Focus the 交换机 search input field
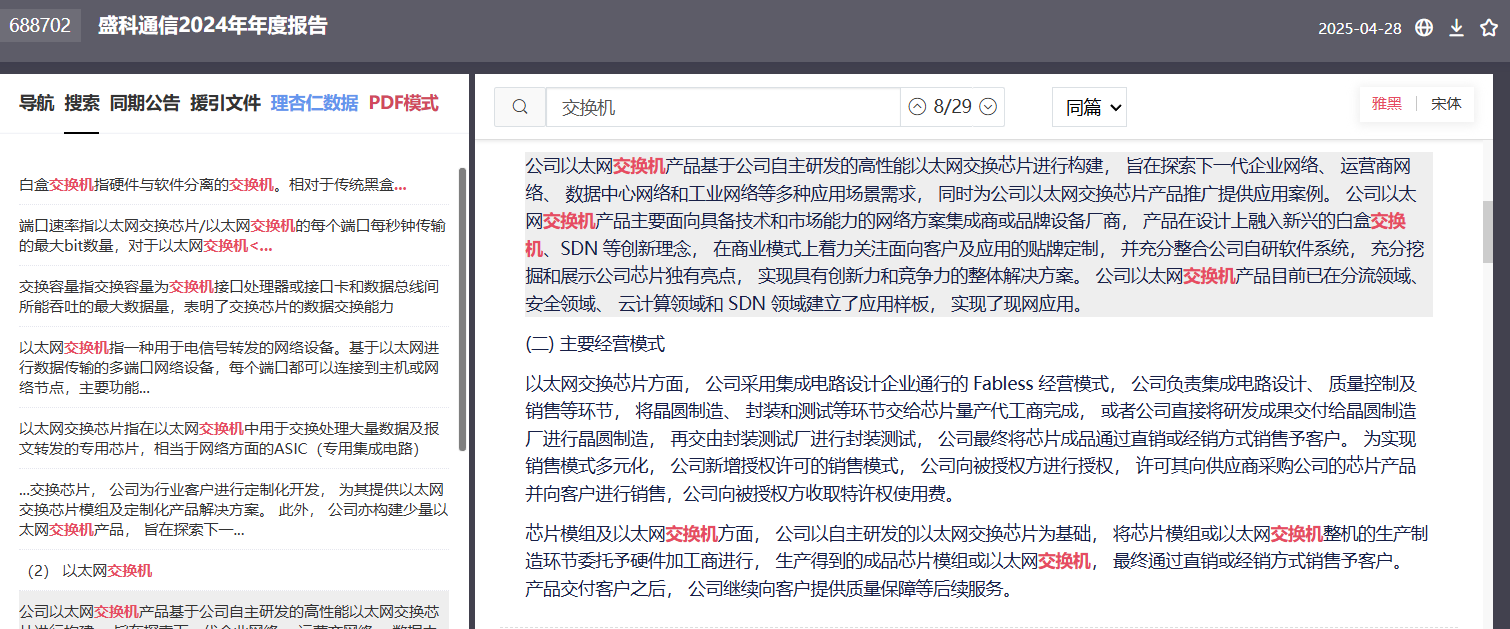Screen dimensions: 1510x629 pyautogui.click(x=723, y=107)
